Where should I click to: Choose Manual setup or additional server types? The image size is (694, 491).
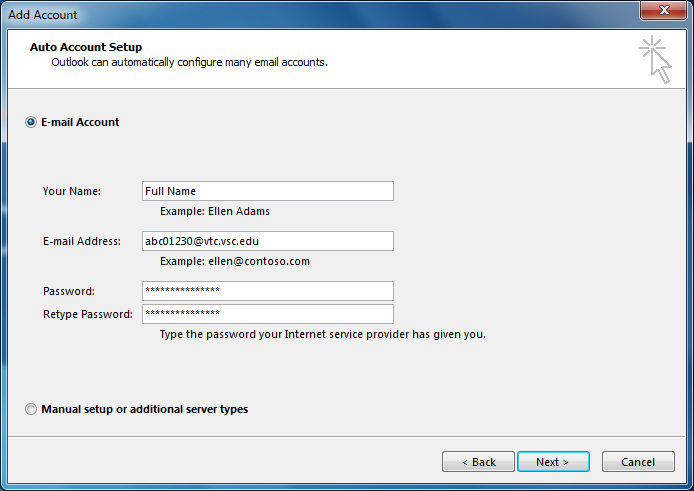tap(31, 409)
